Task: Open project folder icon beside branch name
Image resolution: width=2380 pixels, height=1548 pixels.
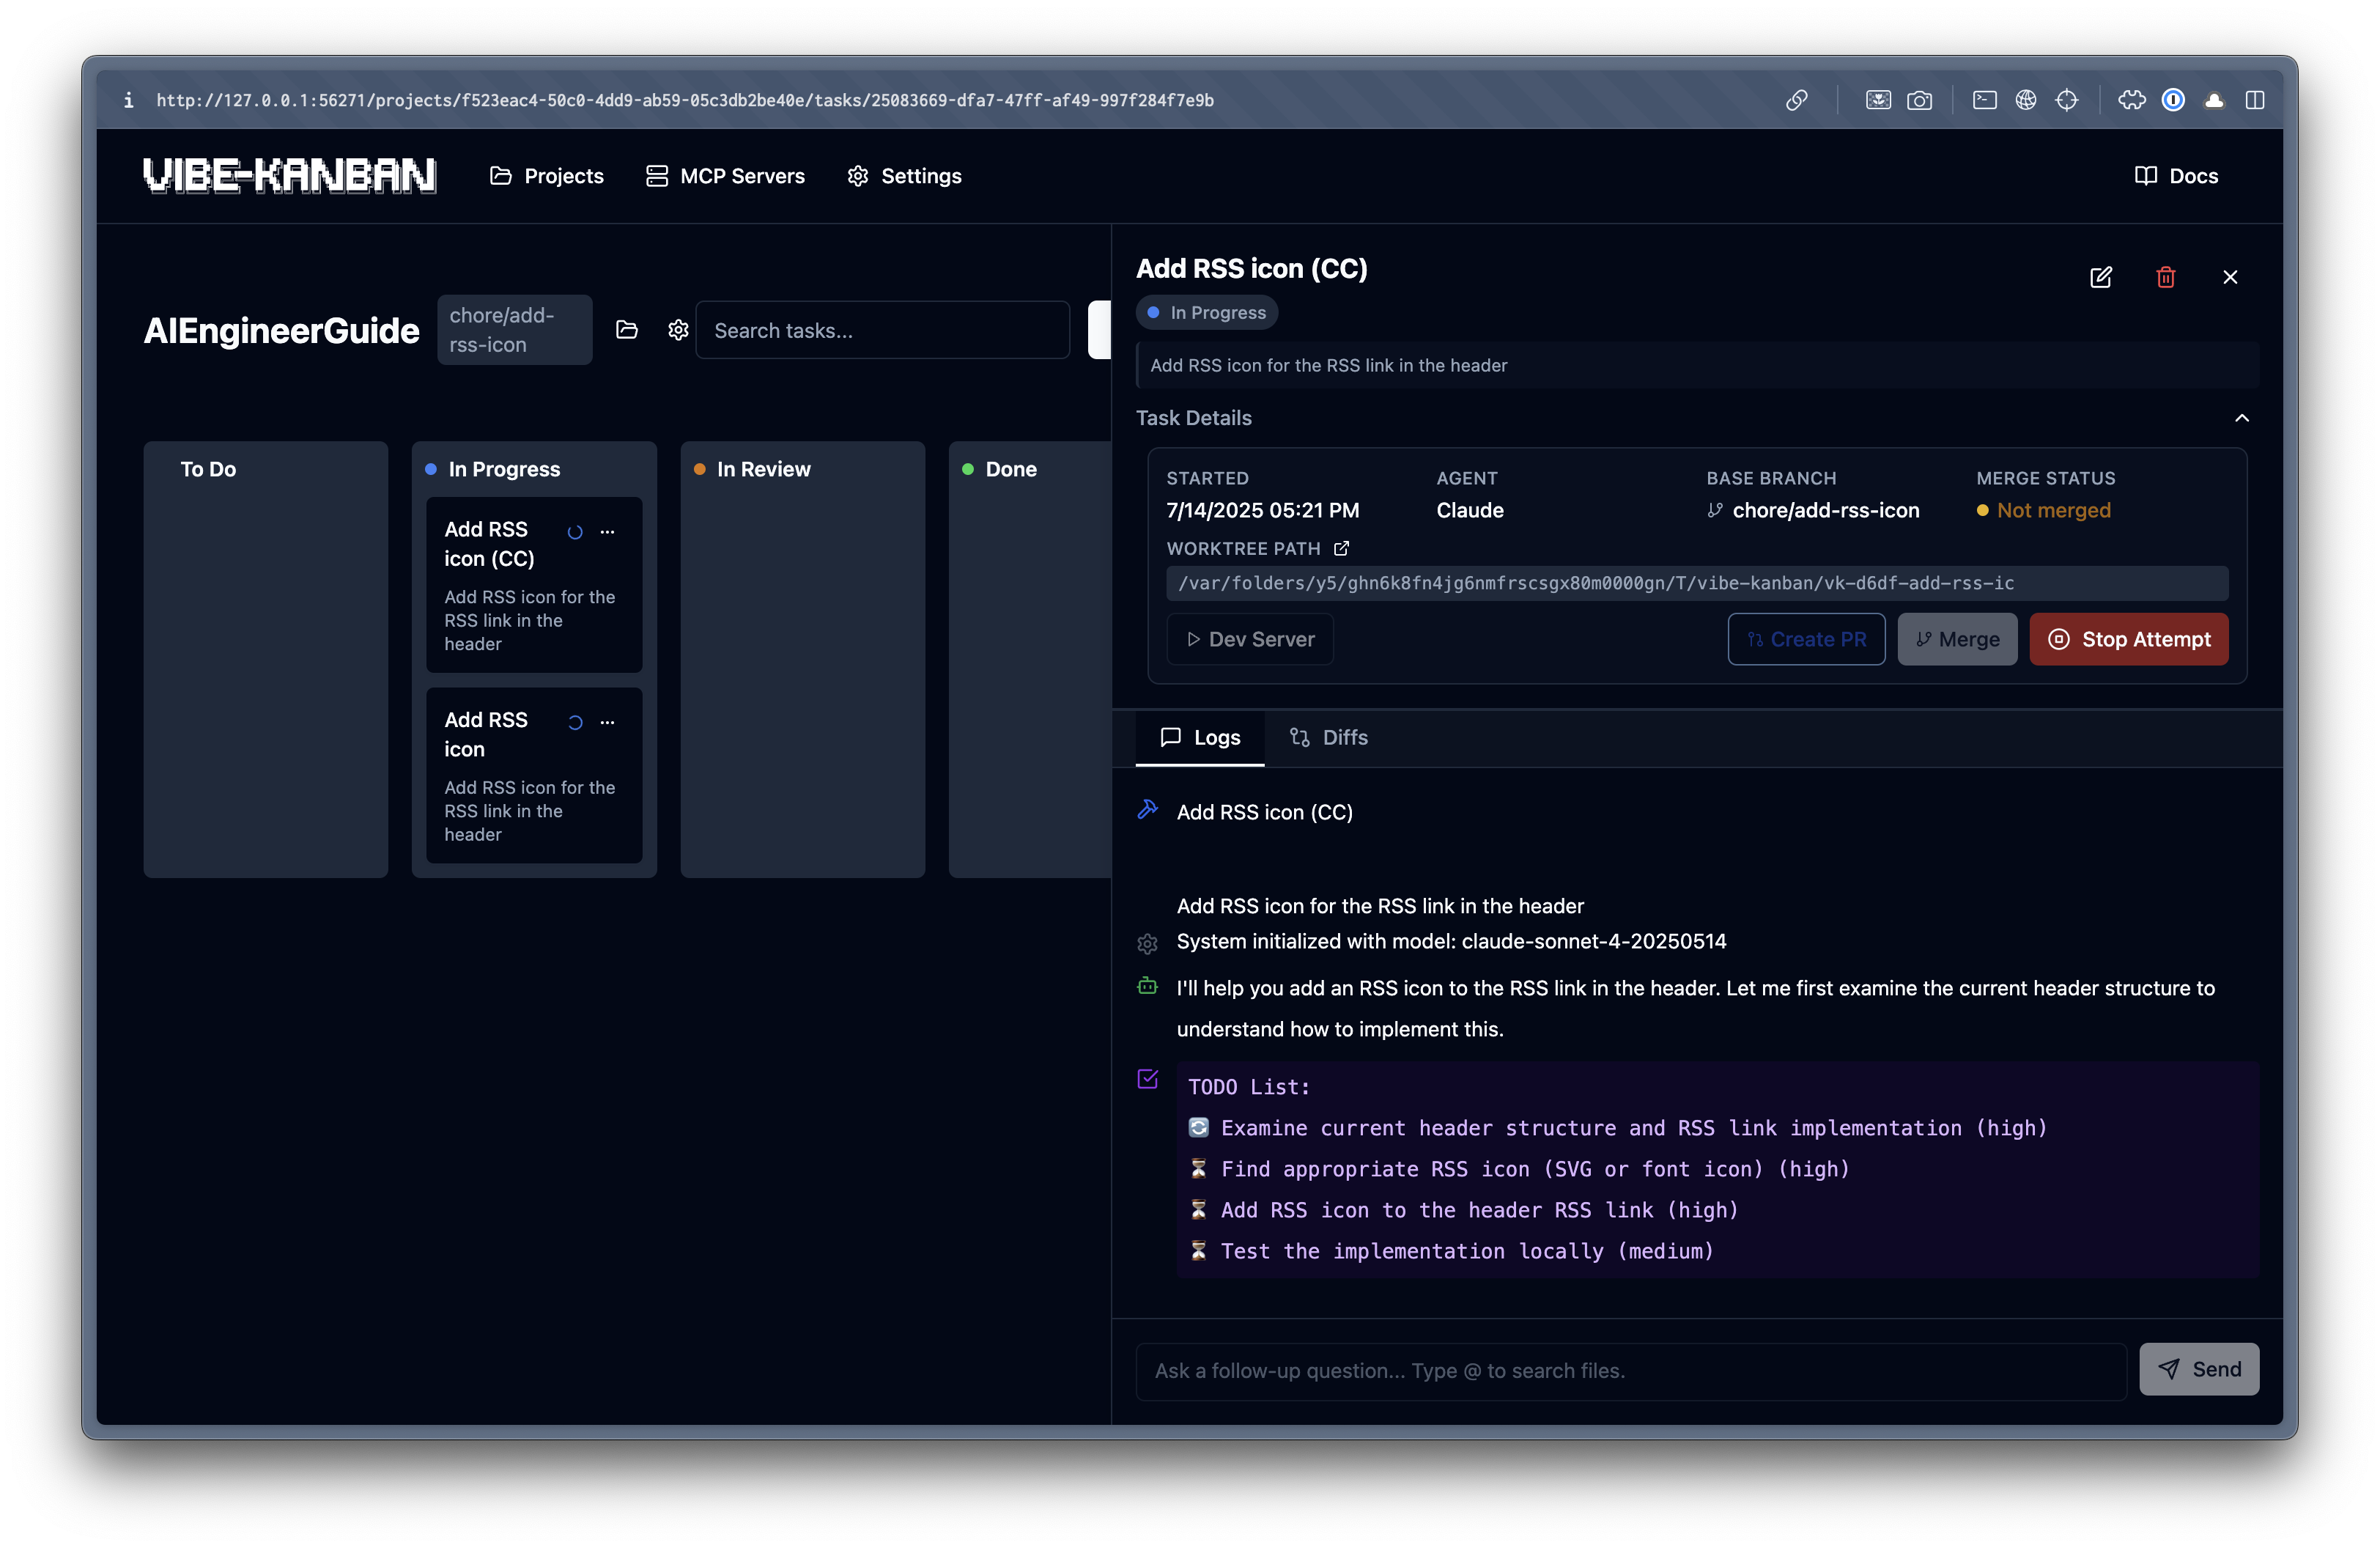Action: coord(627,330)
